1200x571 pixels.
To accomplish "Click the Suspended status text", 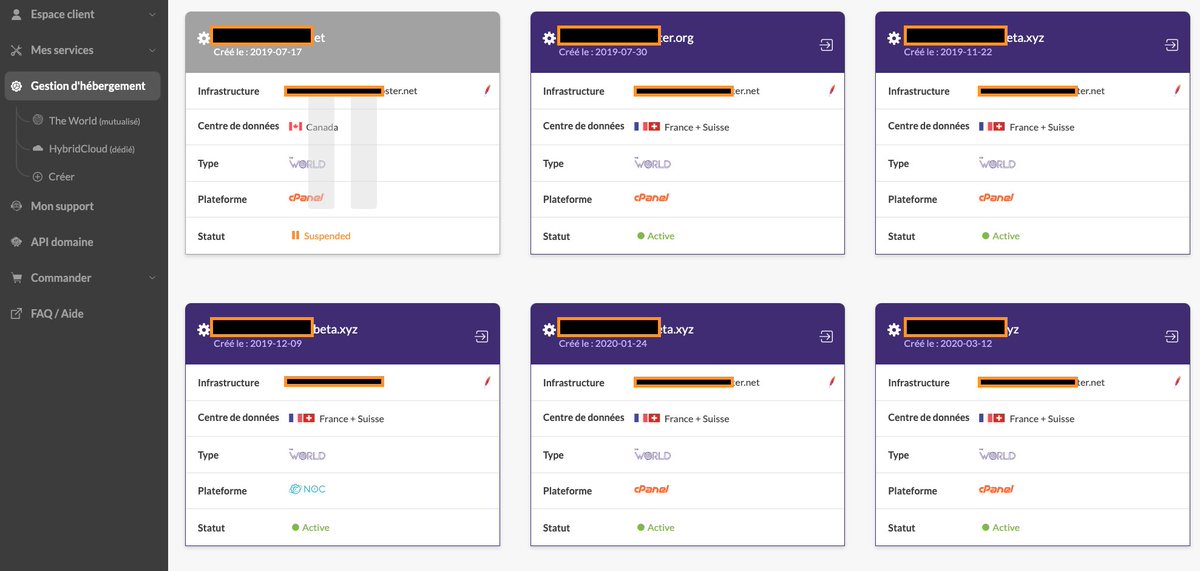I will 327,236.
